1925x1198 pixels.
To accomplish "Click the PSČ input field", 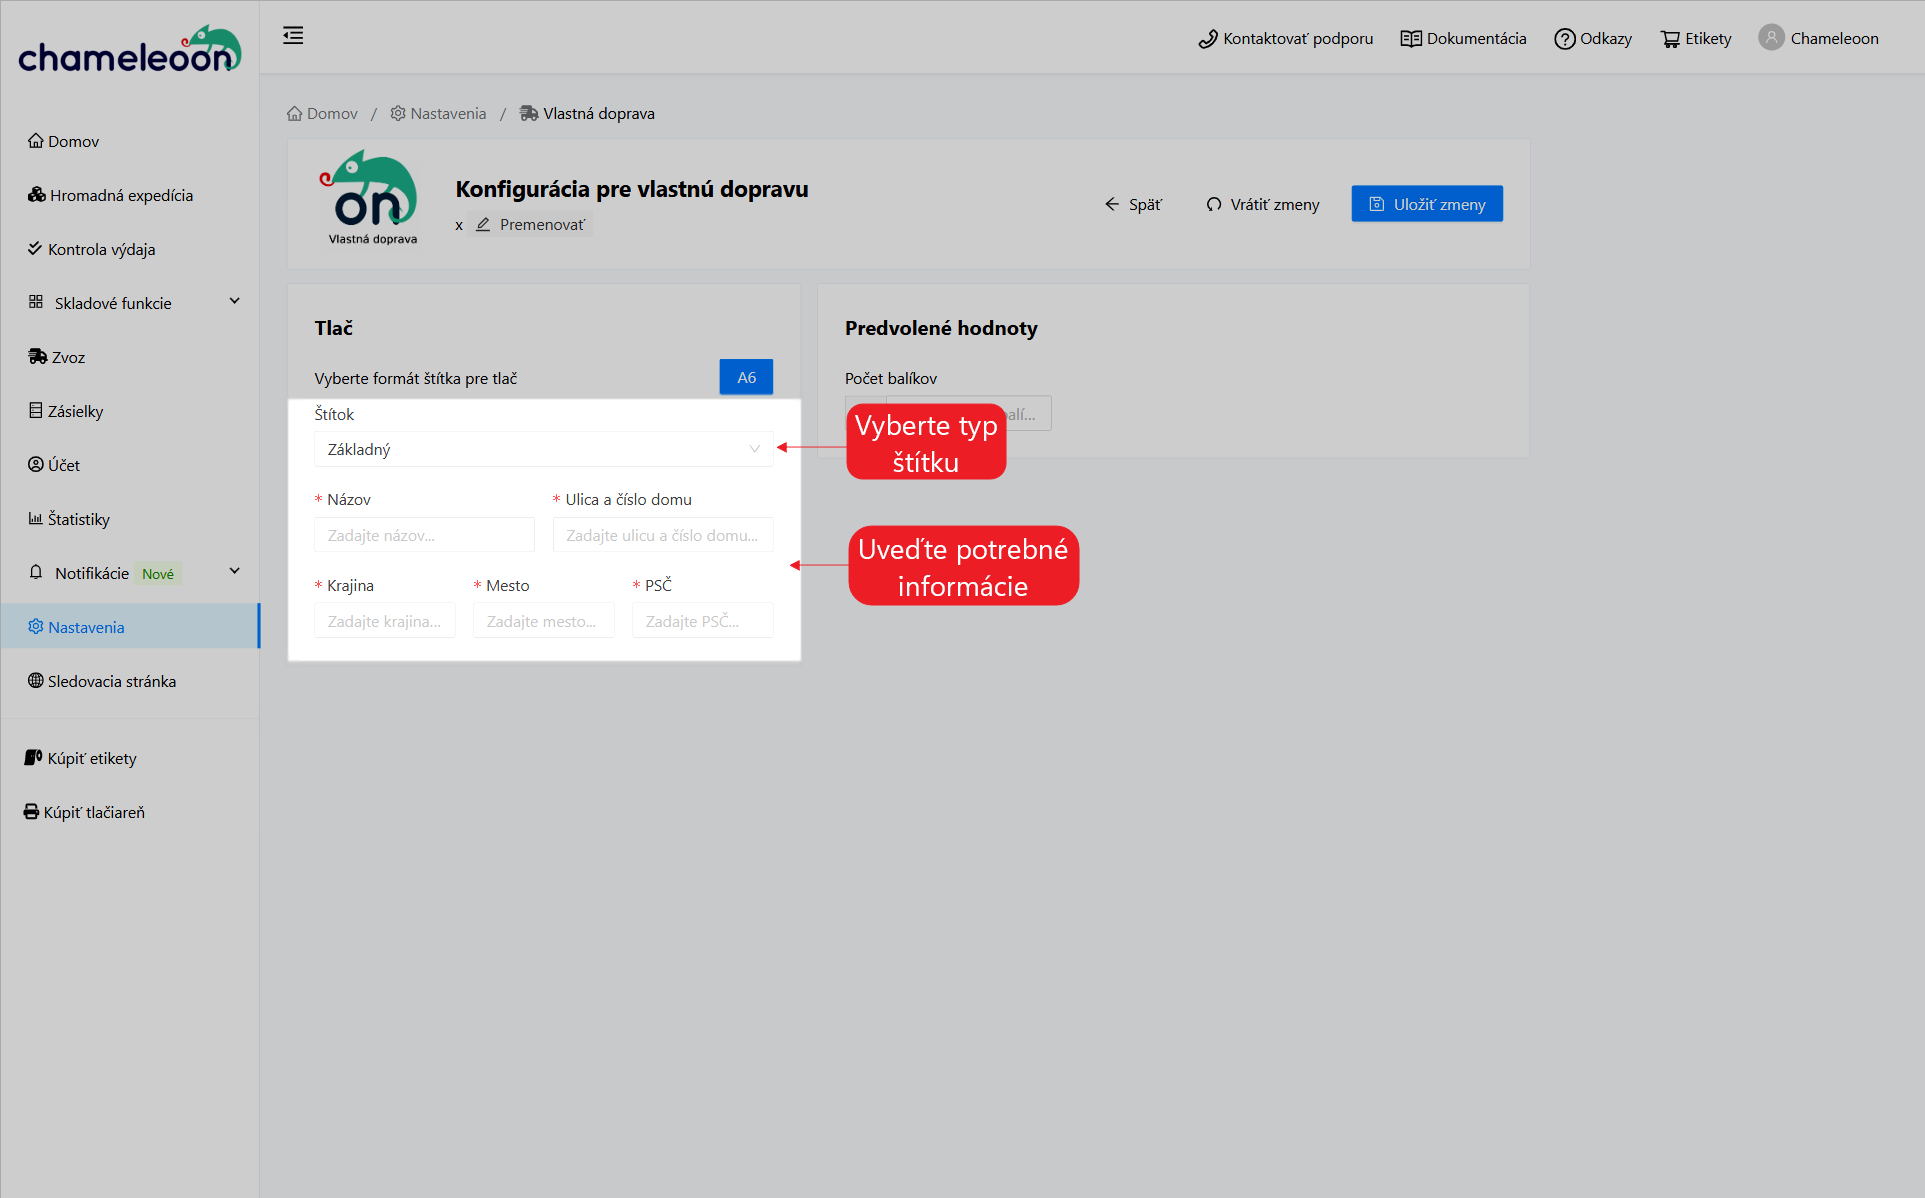I will (702, 621).
